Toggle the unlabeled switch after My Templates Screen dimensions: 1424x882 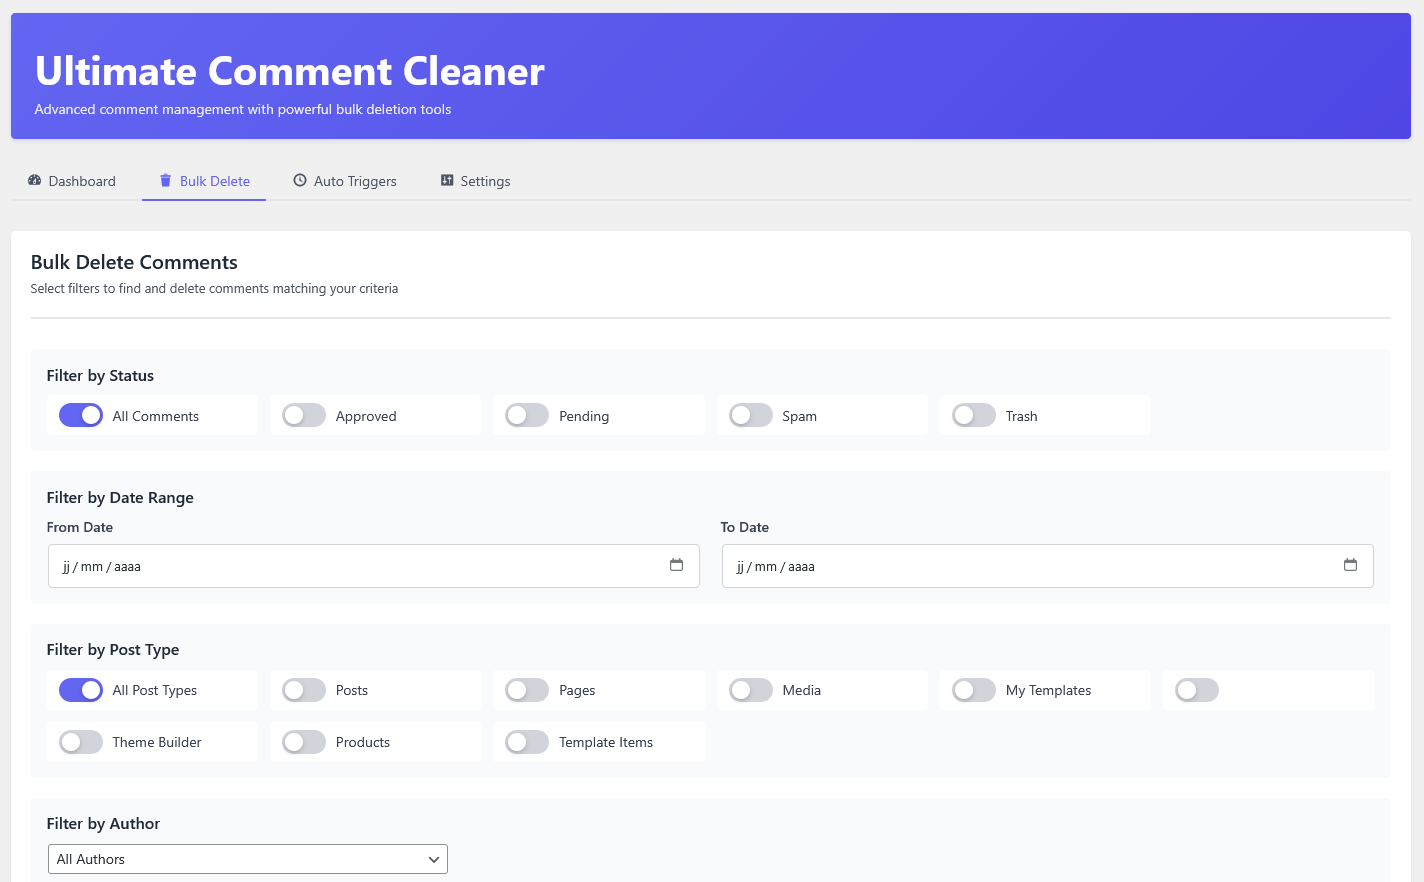[x=1196, y=689]
